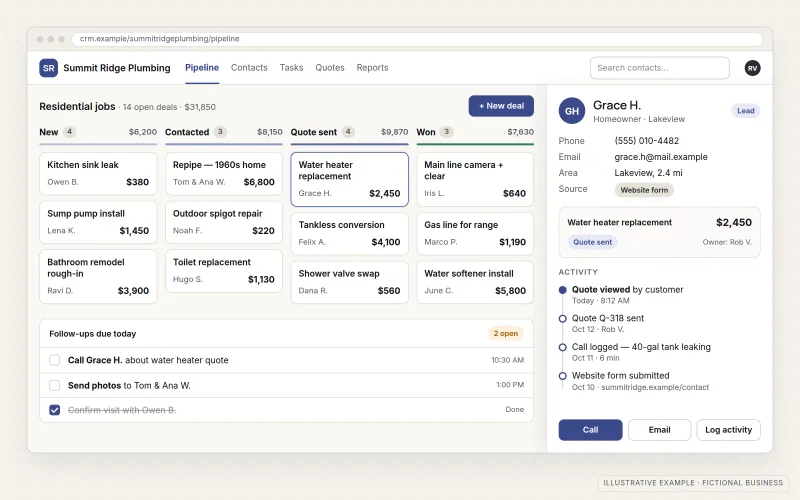Click the Follow-ups due today heading
The width and height of the screenshot is (800, 500).
[x=92, y=334]
